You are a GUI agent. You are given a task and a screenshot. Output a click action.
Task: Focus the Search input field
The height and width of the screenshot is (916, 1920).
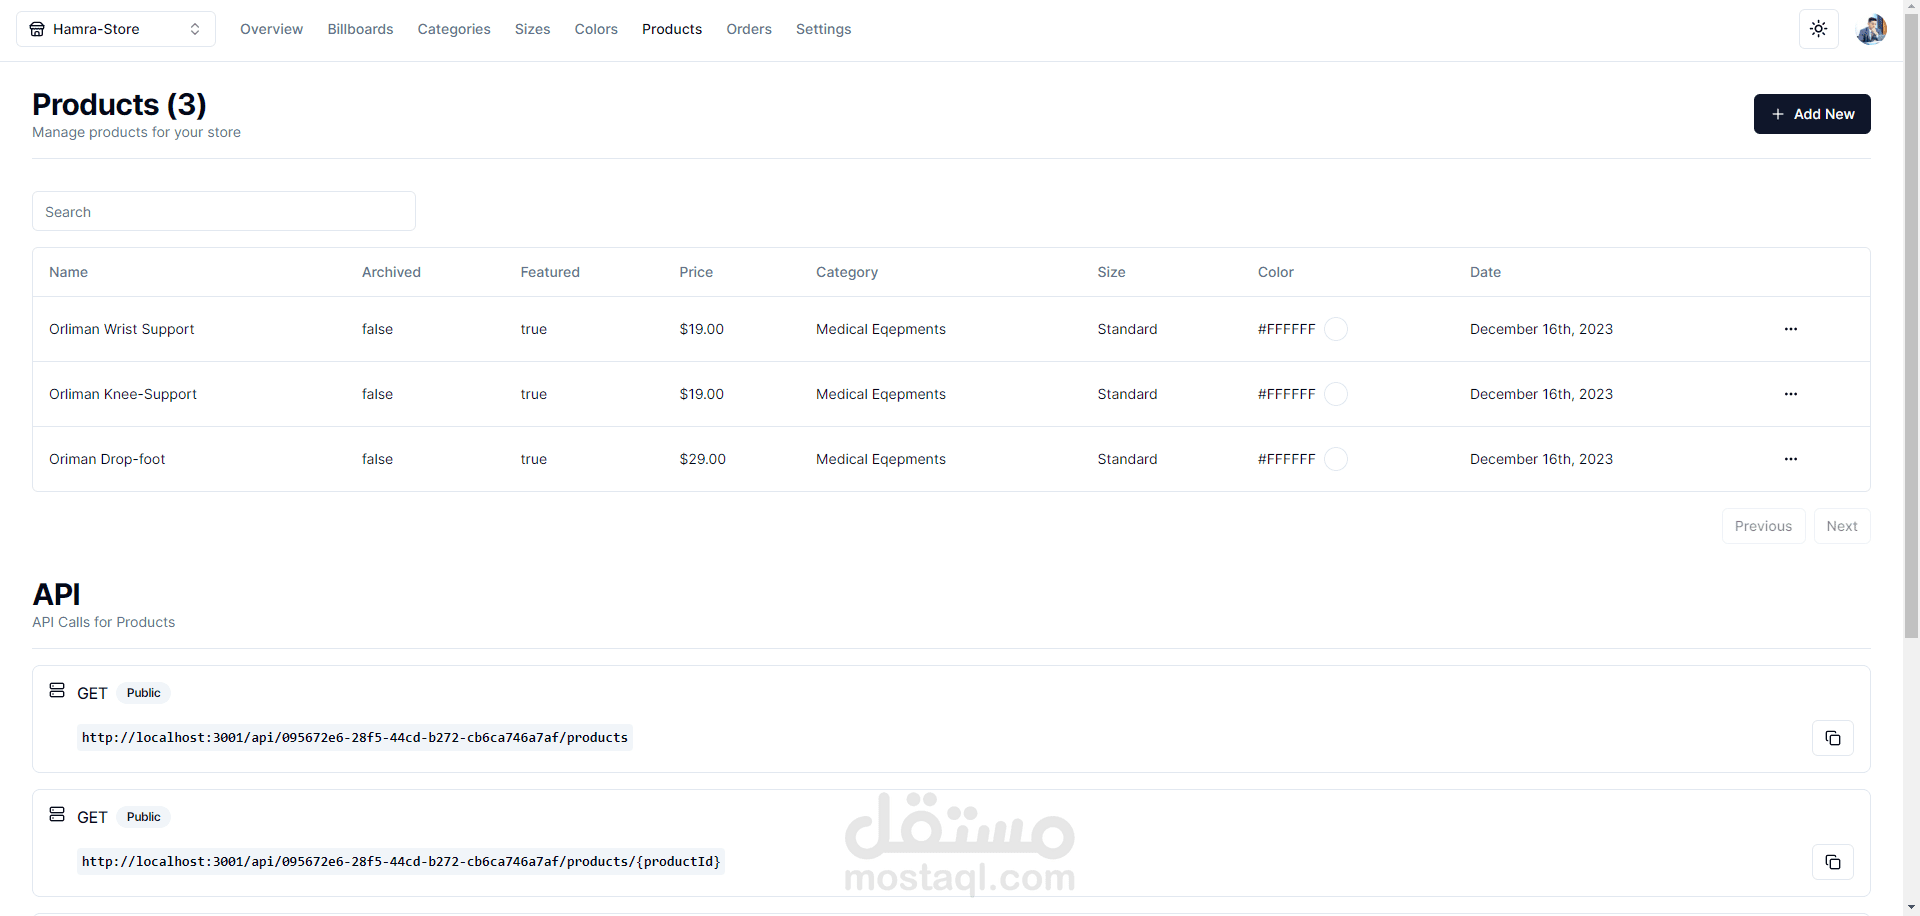pos(224,211)
